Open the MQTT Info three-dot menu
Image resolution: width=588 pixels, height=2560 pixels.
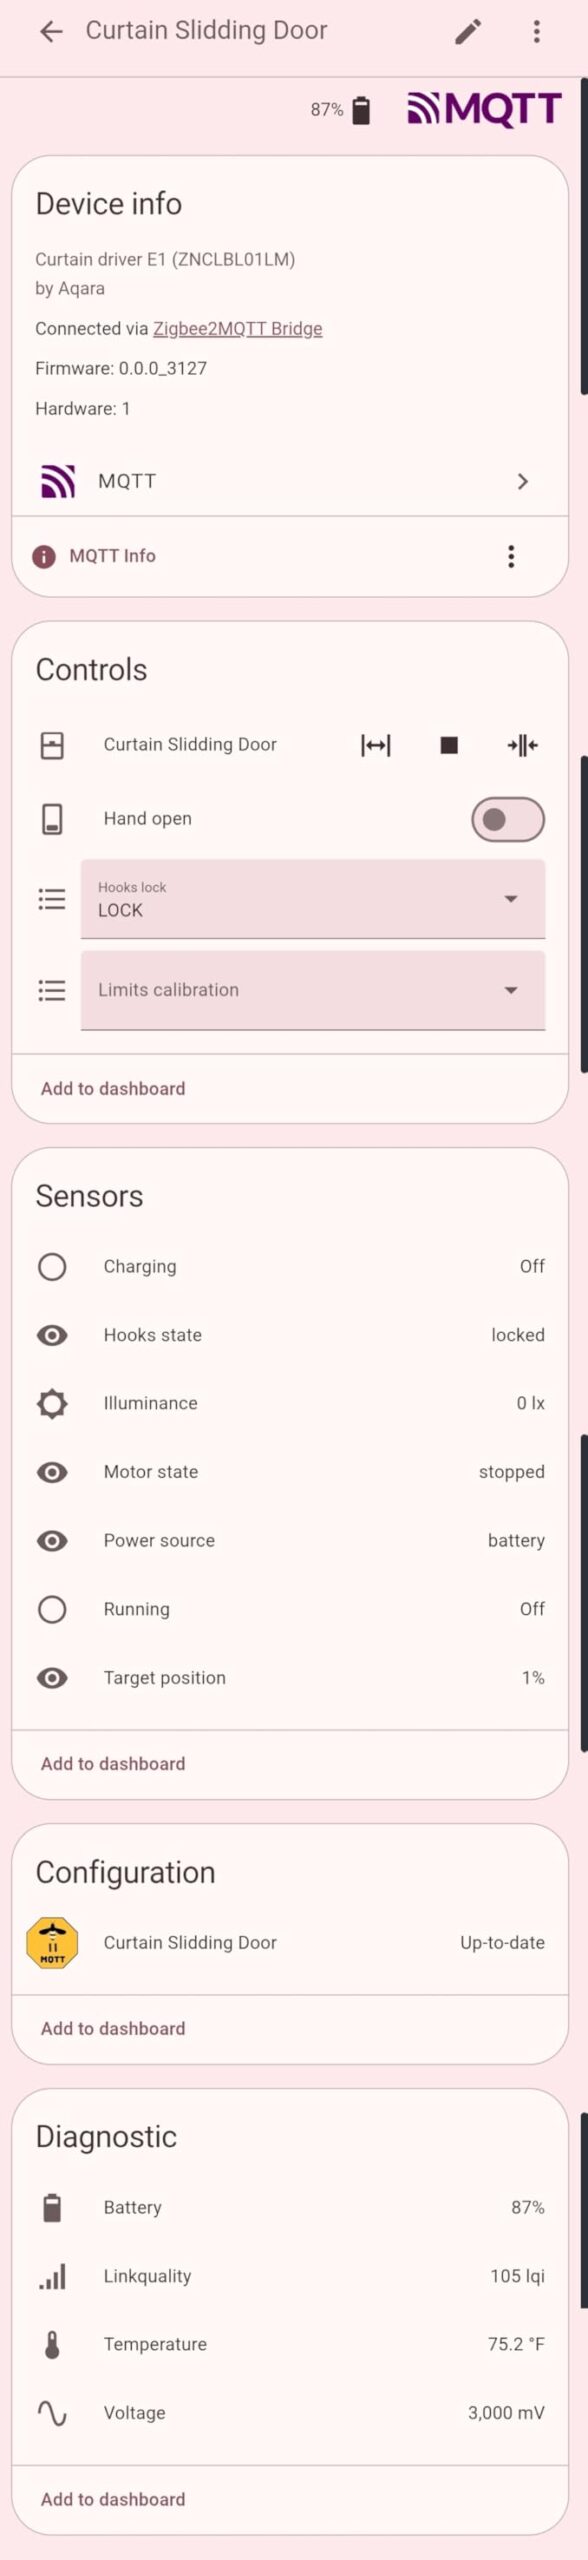pyautogui.click(x=511, y=555)
